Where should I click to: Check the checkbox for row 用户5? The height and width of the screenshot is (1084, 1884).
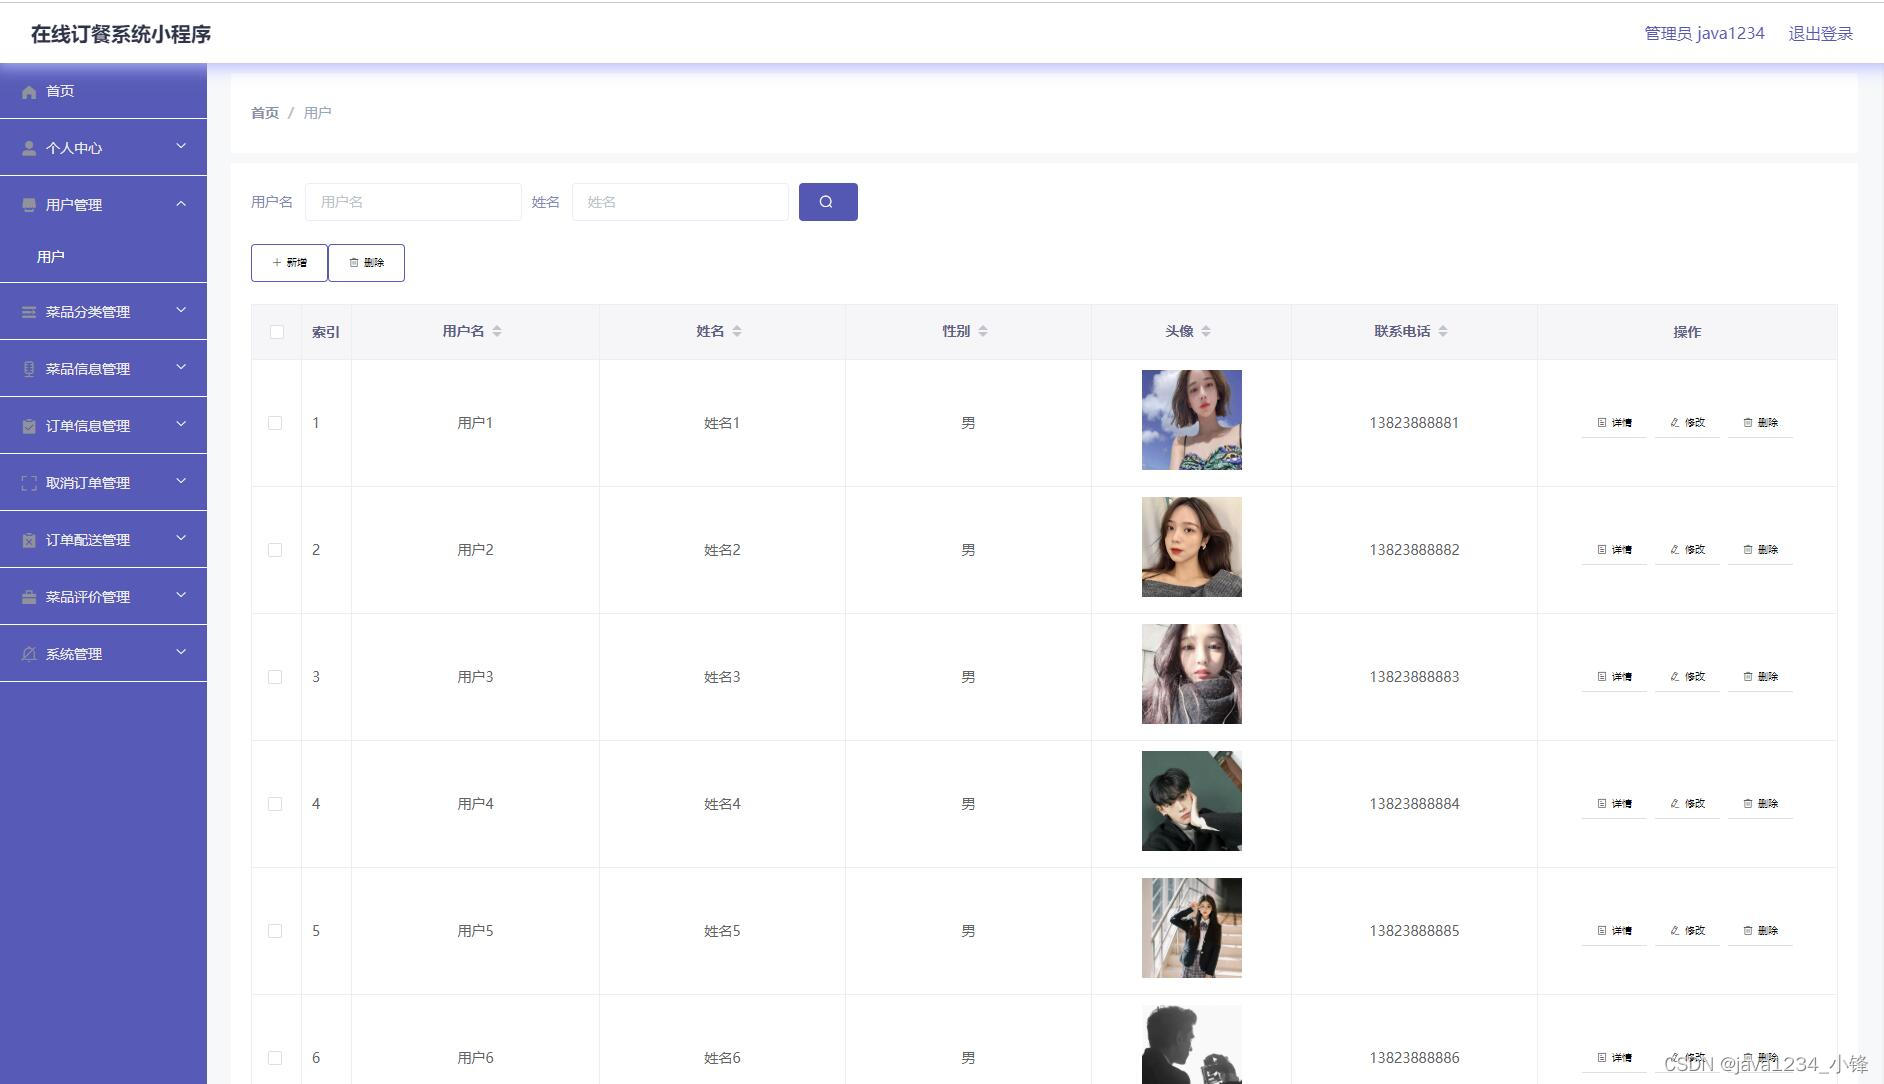[275, 931]
